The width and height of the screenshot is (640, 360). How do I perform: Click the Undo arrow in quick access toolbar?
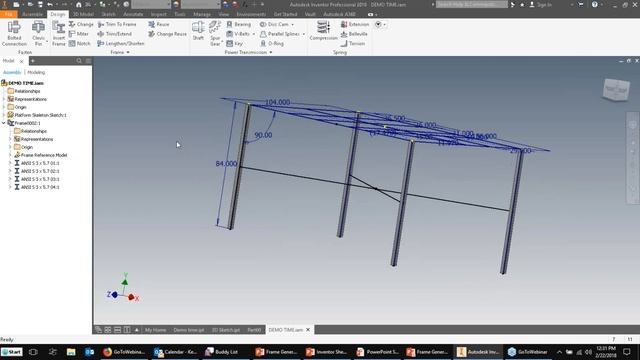coord(50,4)
